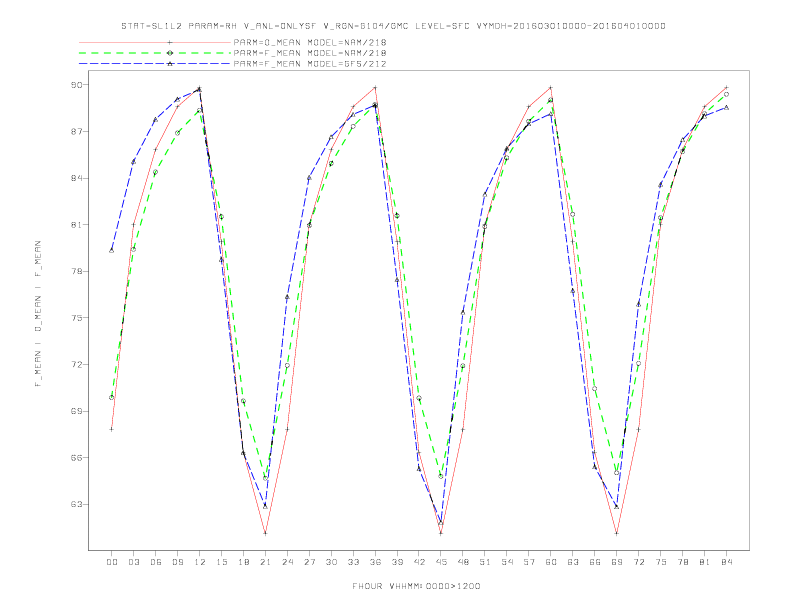
Task: Click x-axis tick label 60
Action: [x=551, y=562]
